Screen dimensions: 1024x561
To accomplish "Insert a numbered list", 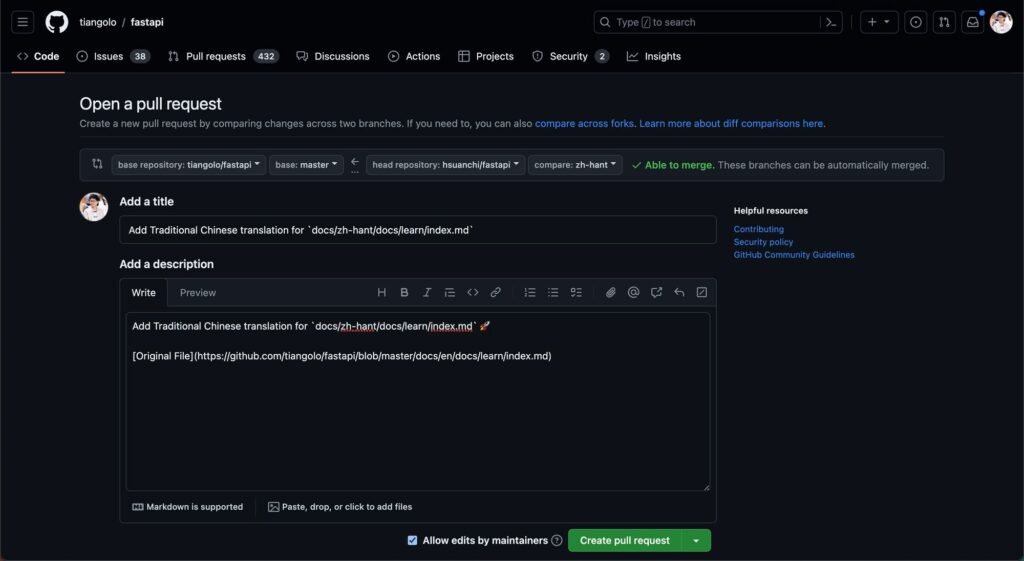I will coord(530,293).
